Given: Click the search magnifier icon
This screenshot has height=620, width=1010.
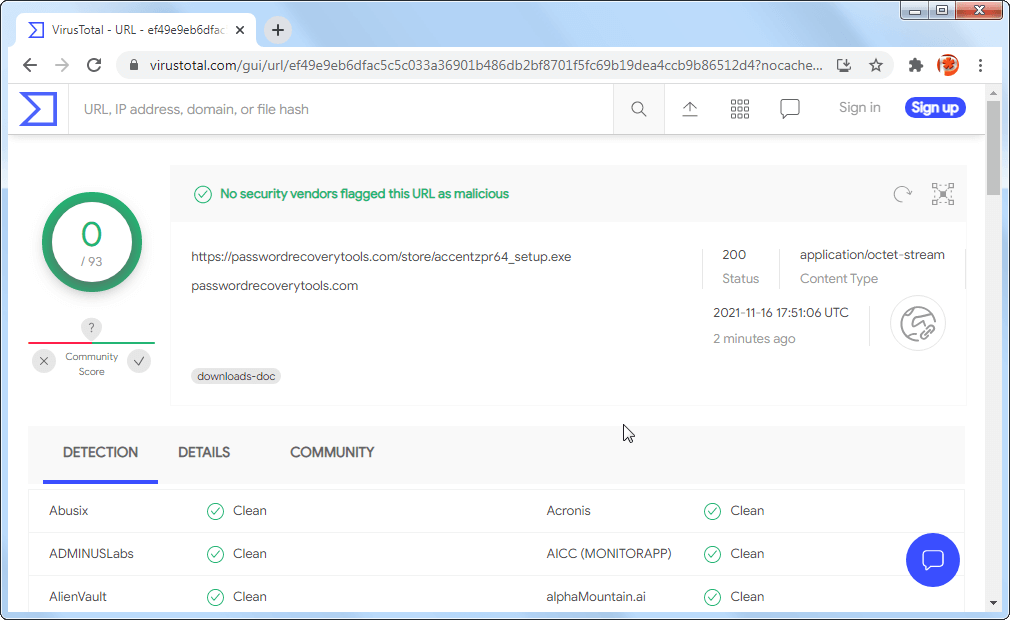Looking at the screenshot, I should tap(638, 109).
